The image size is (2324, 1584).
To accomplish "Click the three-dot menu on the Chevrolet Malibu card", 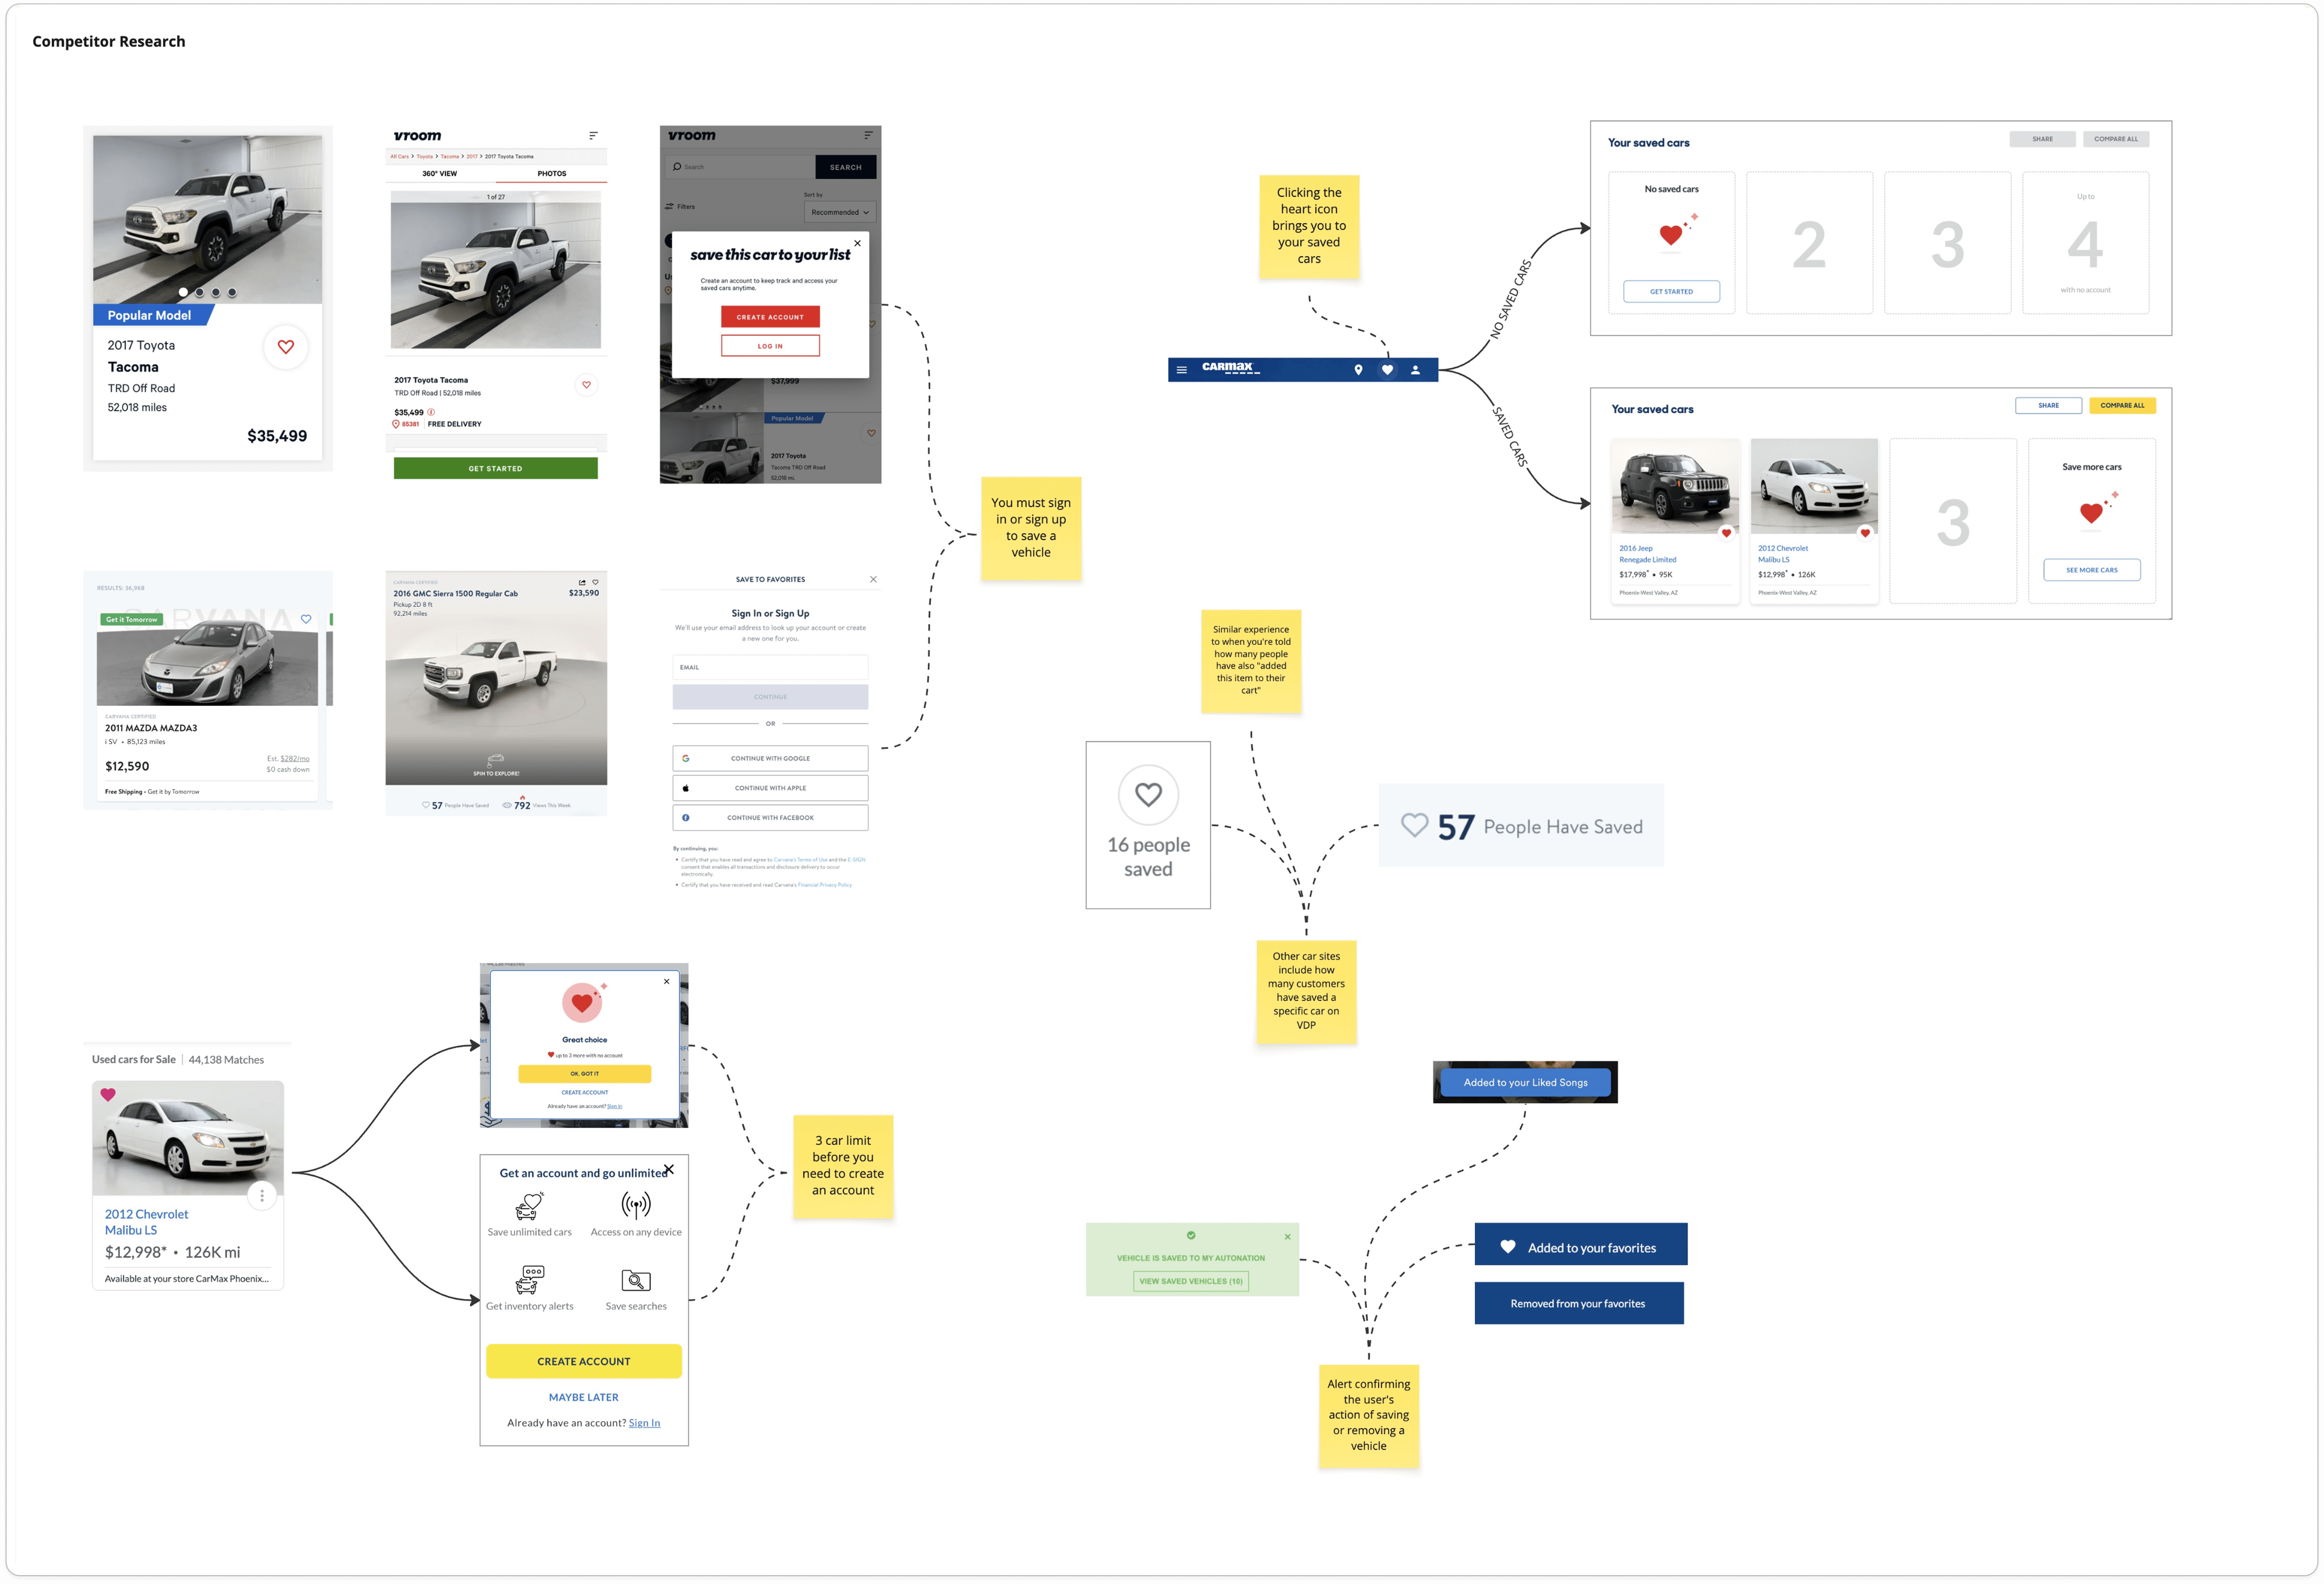I will click(x=262, y=1195).
